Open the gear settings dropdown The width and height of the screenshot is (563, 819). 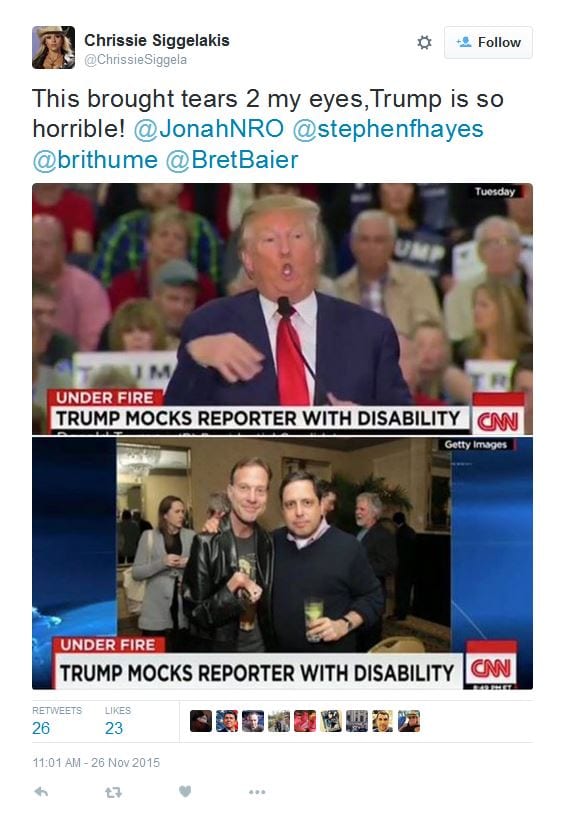click(424, 42)
